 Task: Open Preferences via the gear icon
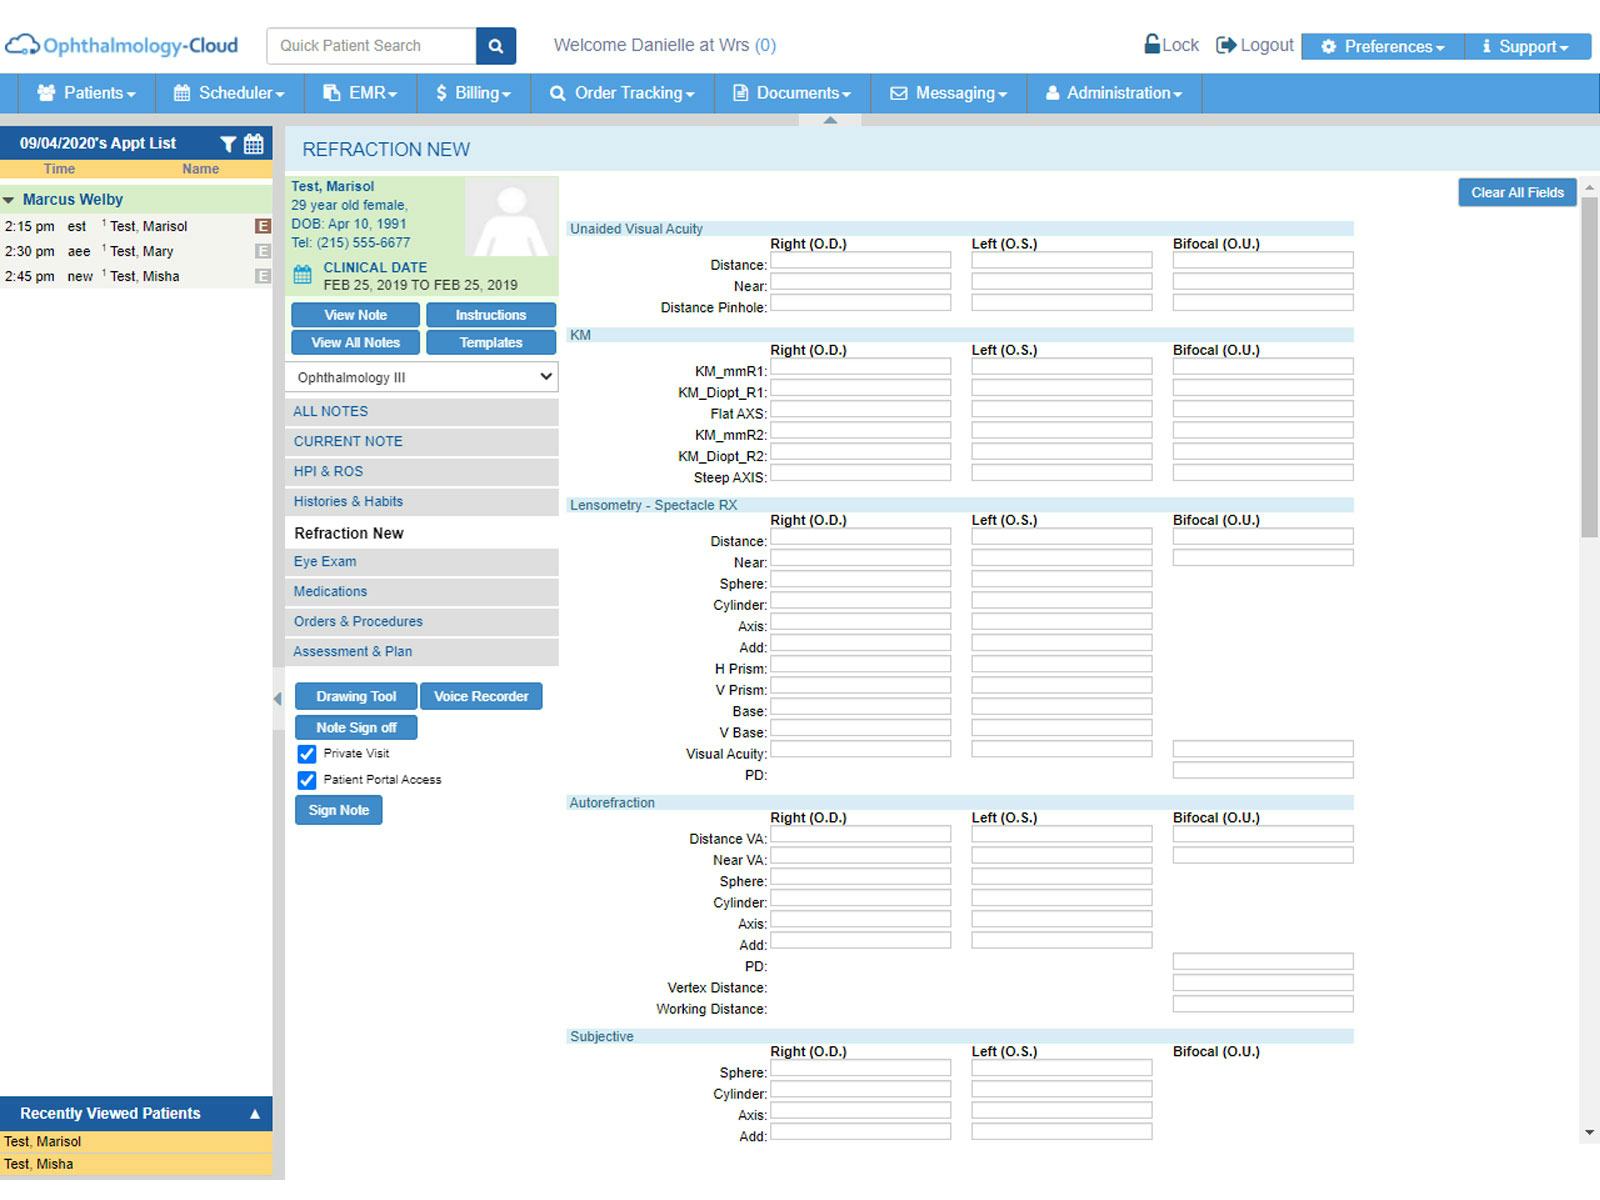pyautogui.click(x=1327, y=46)
